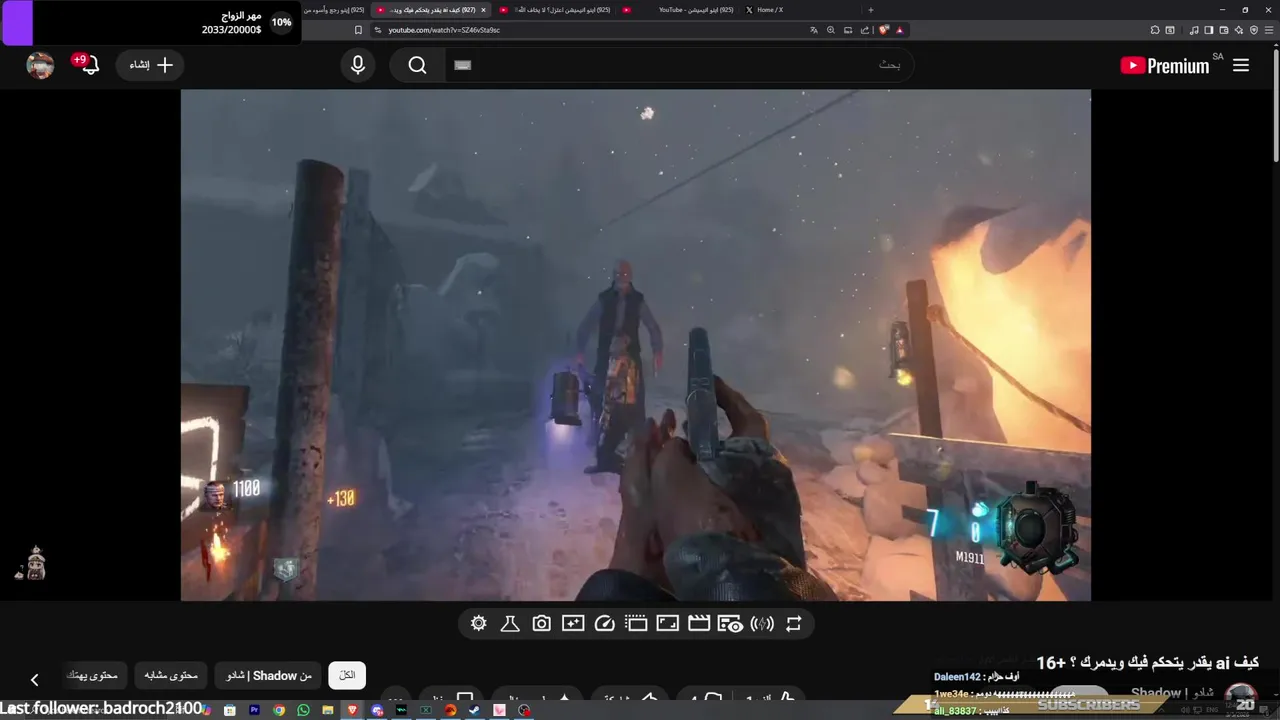
Task: Open the Brave Wallet icon
Action: click(x=1224, y=30)
